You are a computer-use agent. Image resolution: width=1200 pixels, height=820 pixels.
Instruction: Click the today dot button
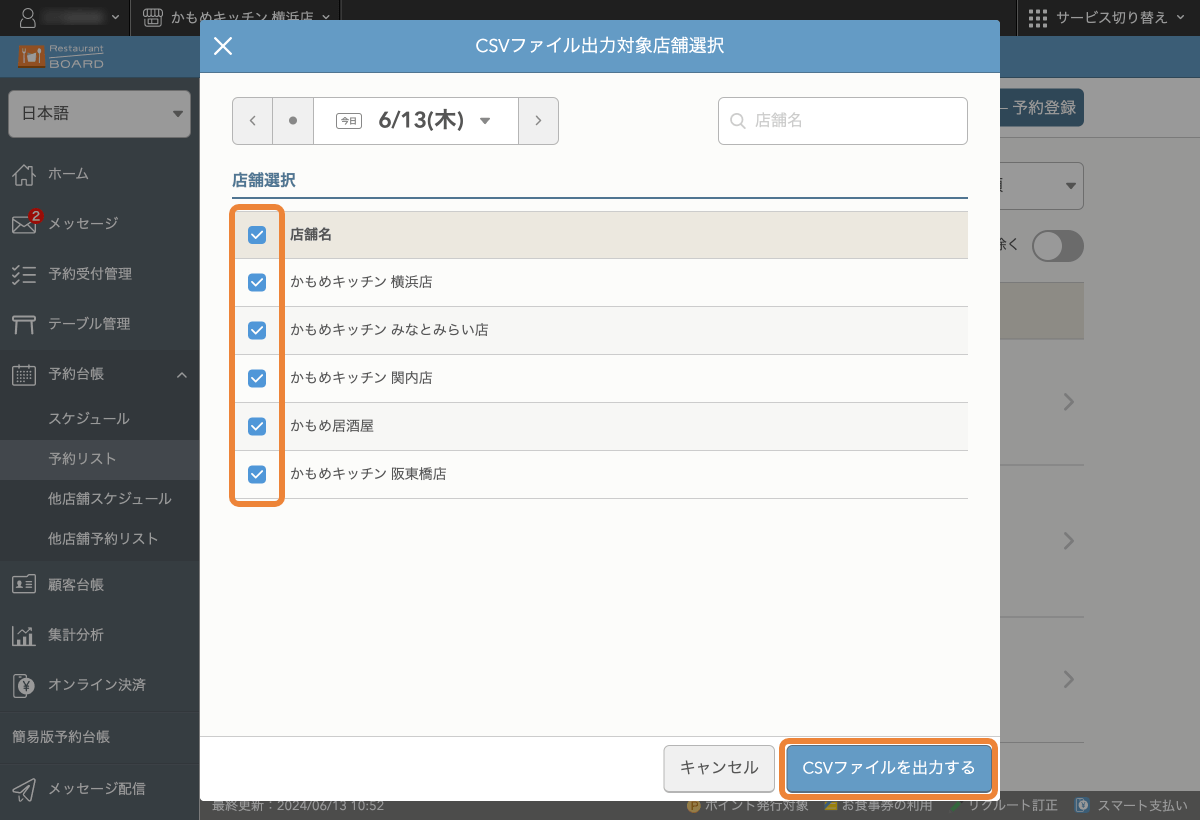[x=293, y=121]
